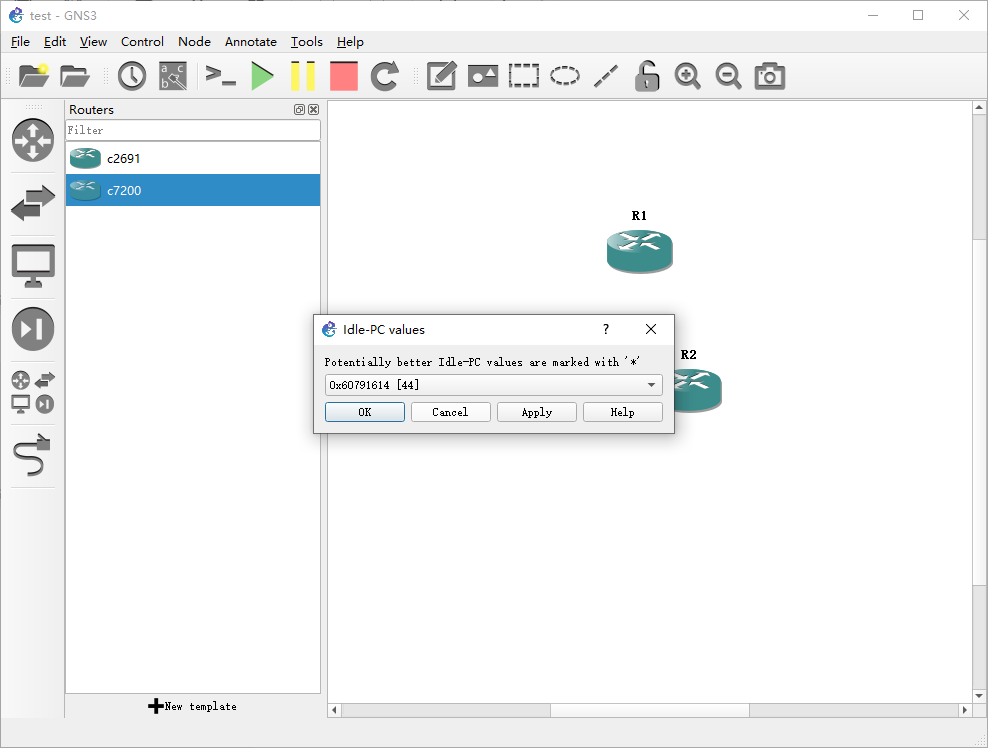This screenshot has width=988, height=748.
Task: Open the snapshot manager clock icon
Action: tap(132, 76)
